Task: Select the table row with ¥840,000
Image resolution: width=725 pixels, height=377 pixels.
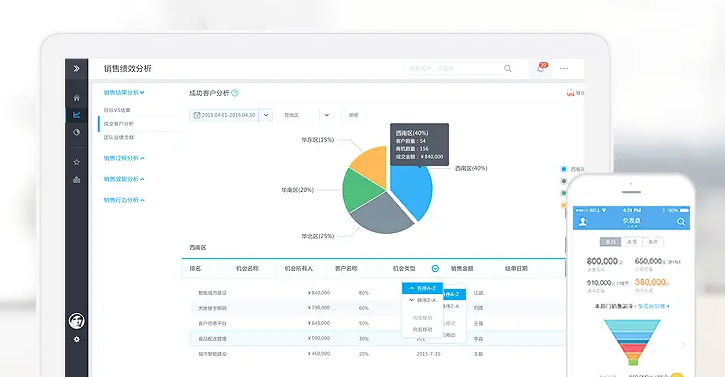Action: [x=378, y=293]
